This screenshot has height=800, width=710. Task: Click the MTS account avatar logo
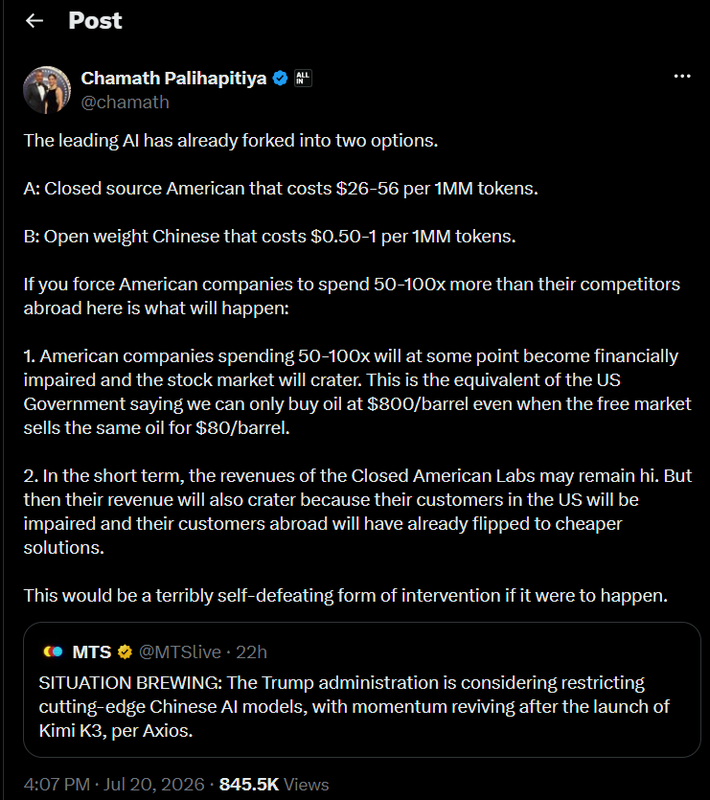point(53,652)
